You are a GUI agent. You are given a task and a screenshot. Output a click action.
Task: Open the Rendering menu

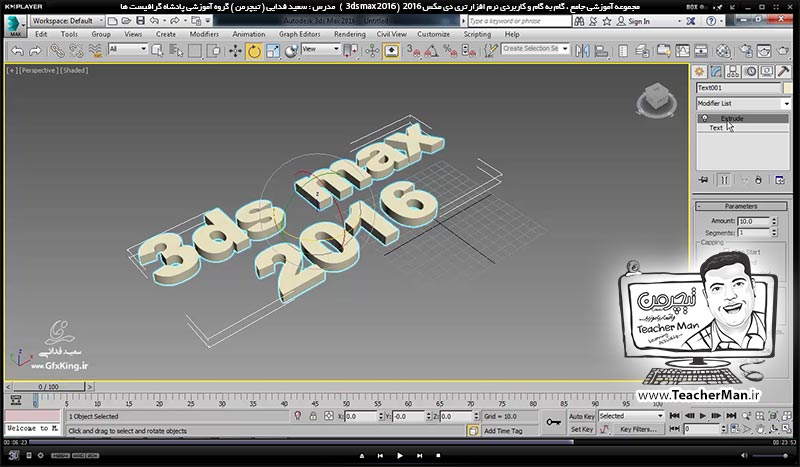(x=349, y=34)
